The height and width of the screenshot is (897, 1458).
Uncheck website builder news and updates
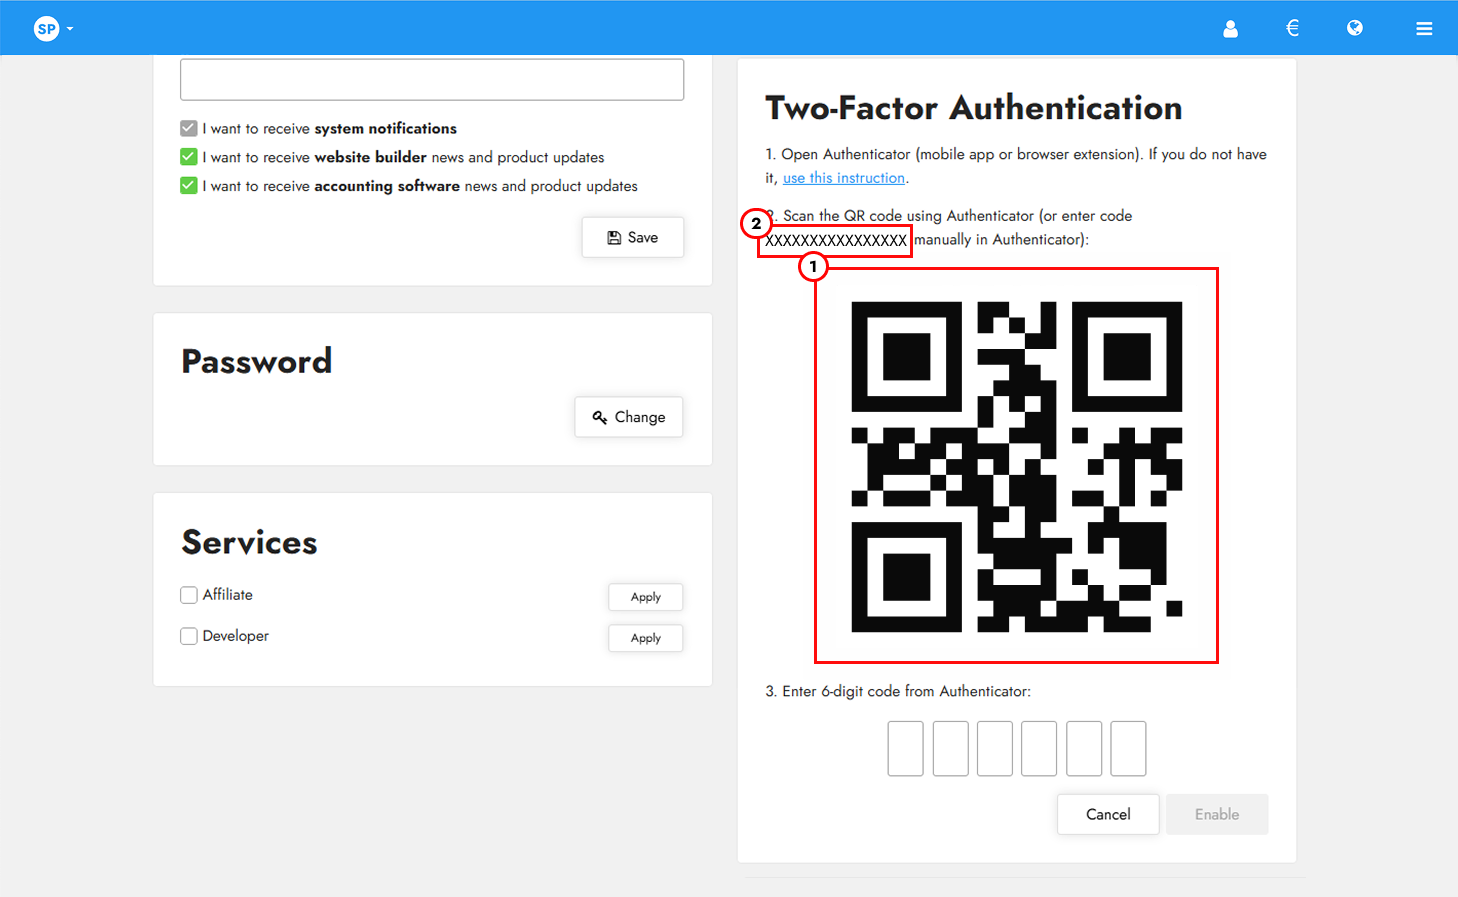(188, 156)
